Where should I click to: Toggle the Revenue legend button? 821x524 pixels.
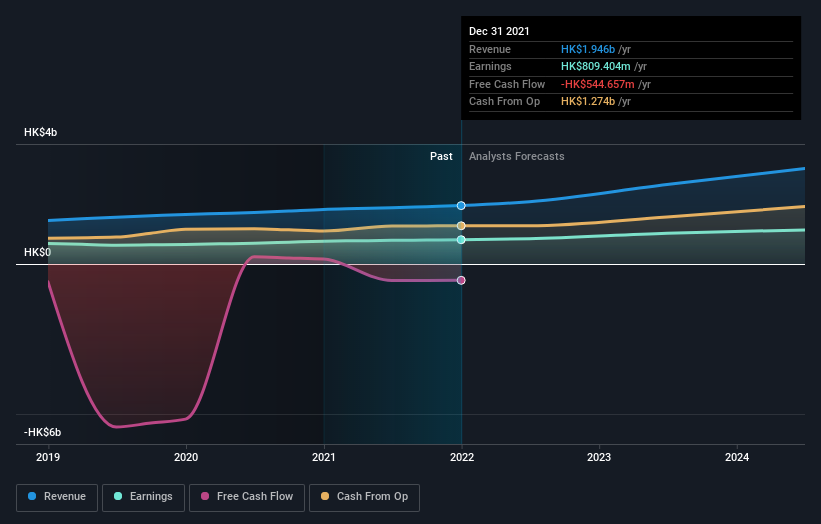[x=57, y=497]
